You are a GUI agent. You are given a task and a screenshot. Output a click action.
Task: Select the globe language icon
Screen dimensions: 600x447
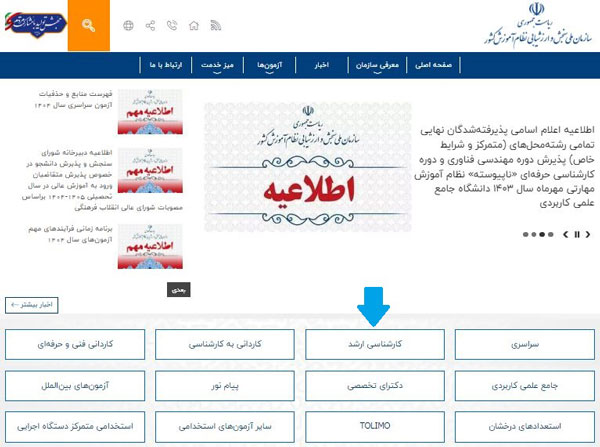128,26
